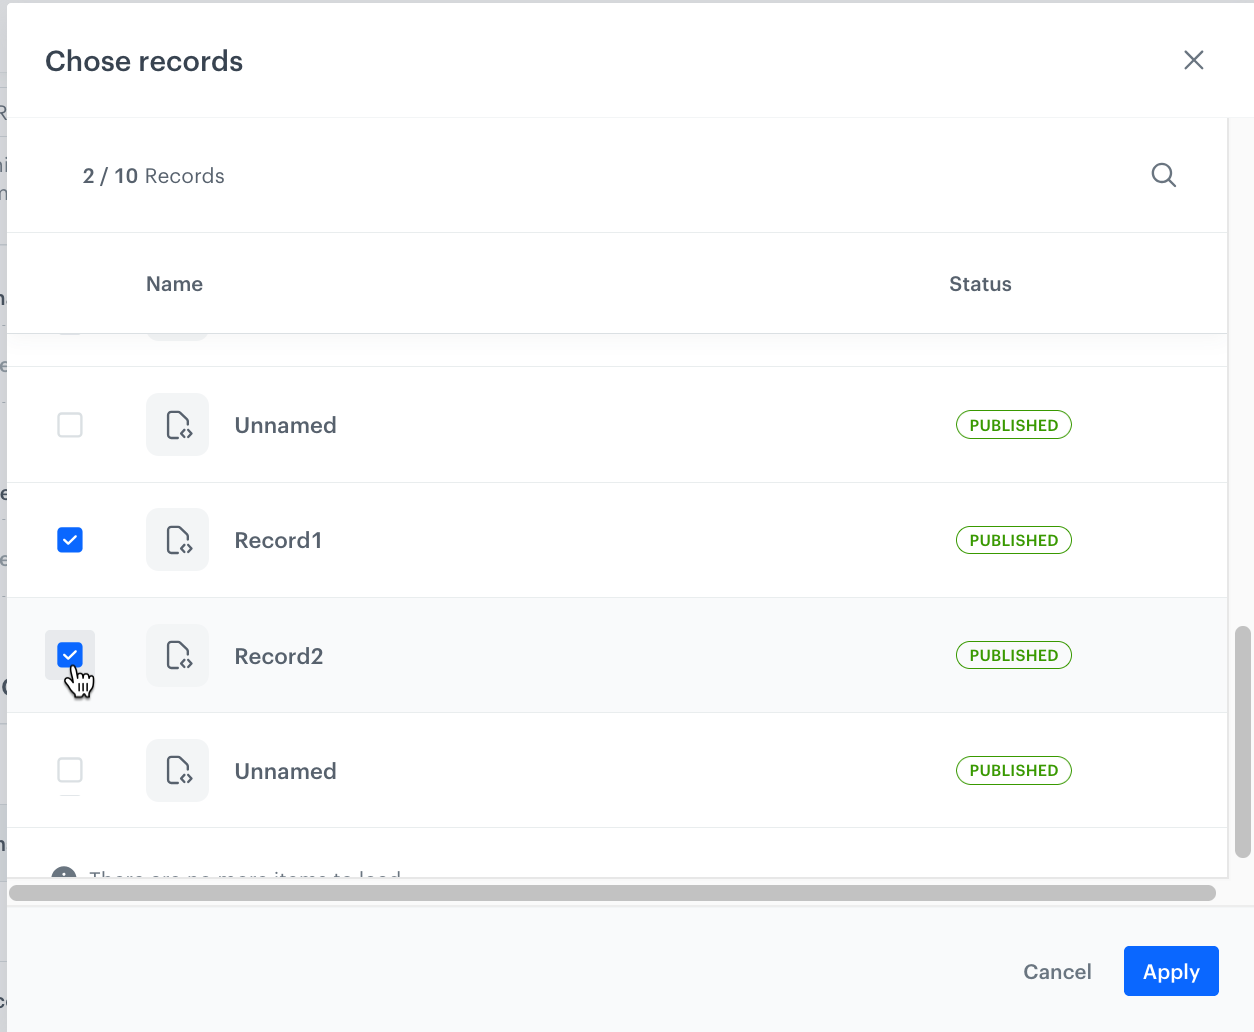
Task: Click the horizontal scrollbar thumb
Action: click(613, 894)
